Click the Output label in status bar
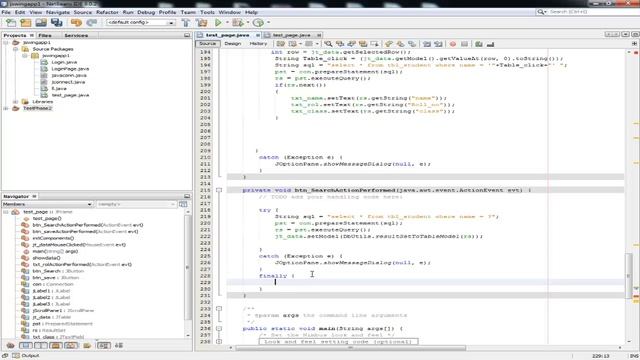This screenshot has height=360, width=640. pos(31,356)
